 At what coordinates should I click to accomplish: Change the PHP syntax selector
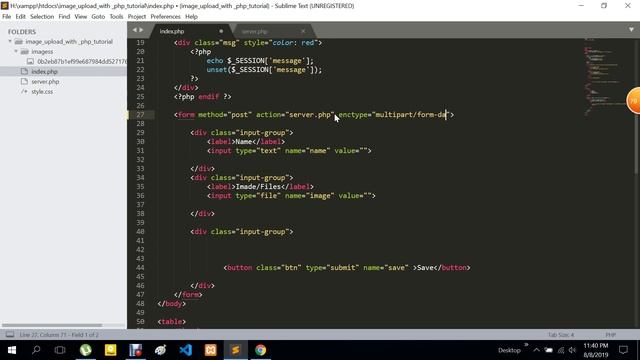[611, 335]
